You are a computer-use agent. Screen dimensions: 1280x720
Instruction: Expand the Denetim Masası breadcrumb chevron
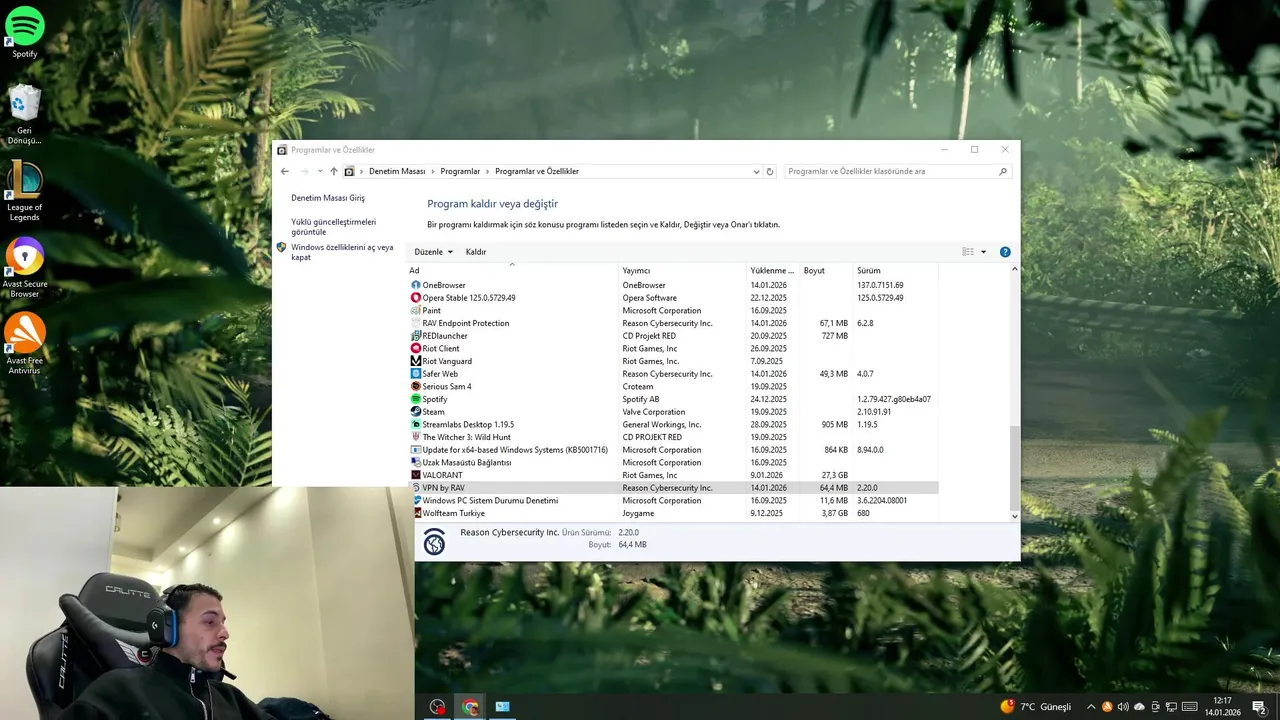click(433, 171)
